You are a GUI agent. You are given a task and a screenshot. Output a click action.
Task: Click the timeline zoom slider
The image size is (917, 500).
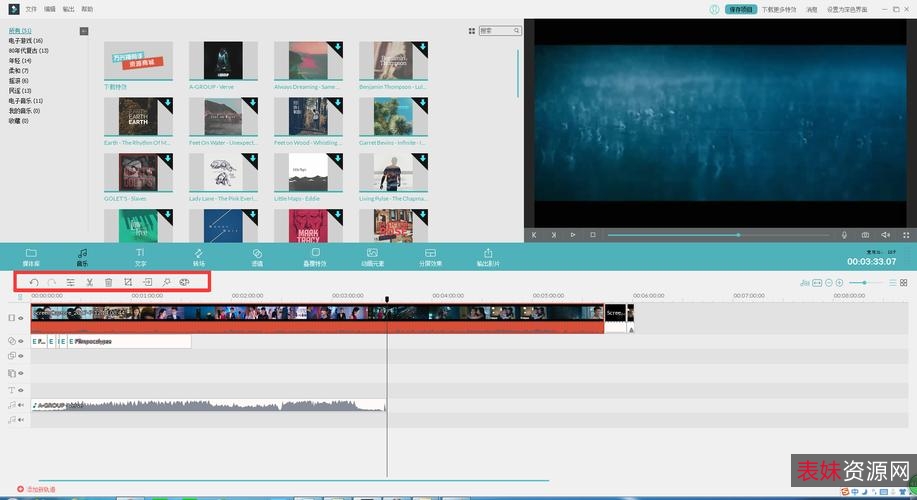coord(865,283)
